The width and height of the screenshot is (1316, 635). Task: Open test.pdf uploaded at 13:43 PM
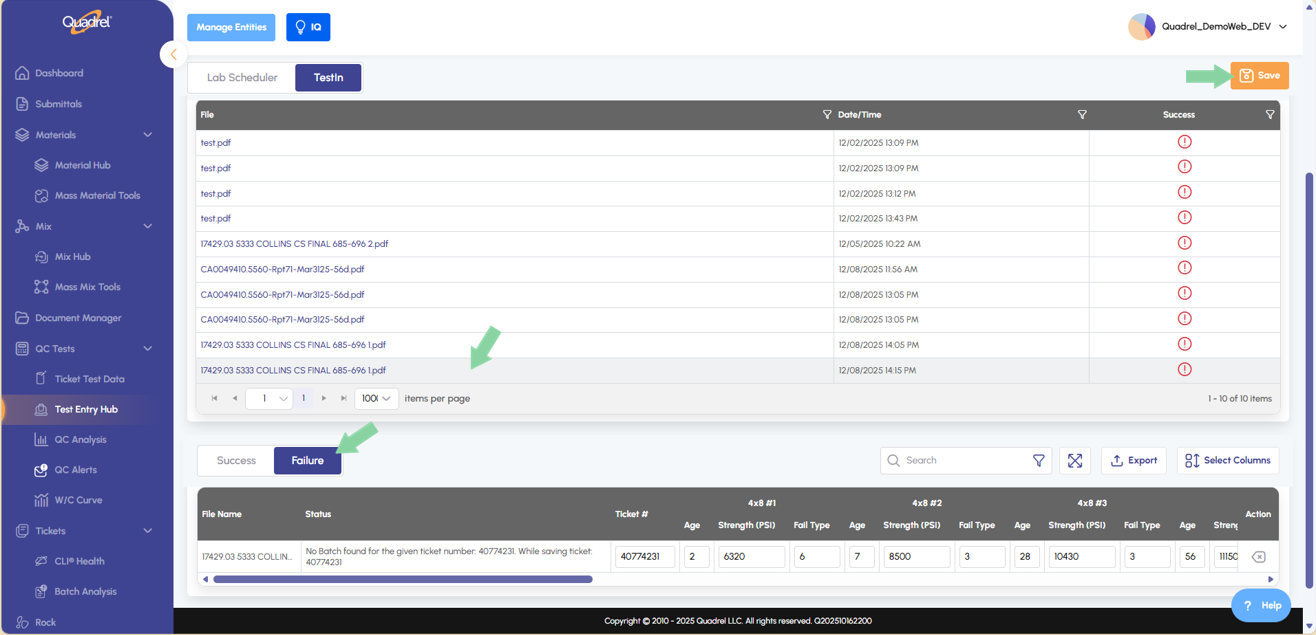[x=216, y=218]
